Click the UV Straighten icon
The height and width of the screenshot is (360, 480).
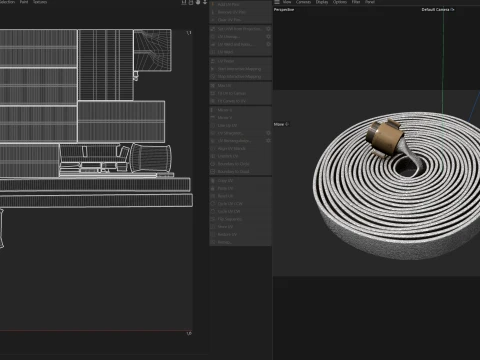[x=213, y=133]
